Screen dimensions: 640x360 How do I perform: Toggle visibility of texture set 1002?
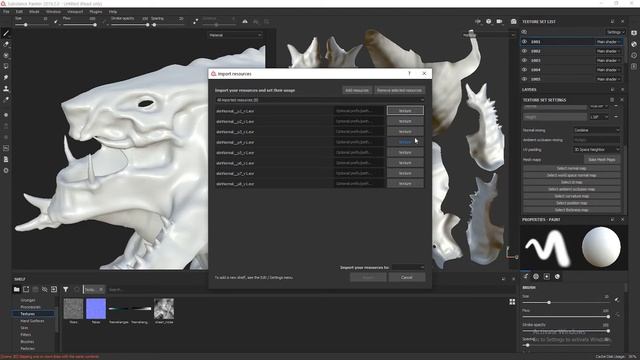pos(524,51)
